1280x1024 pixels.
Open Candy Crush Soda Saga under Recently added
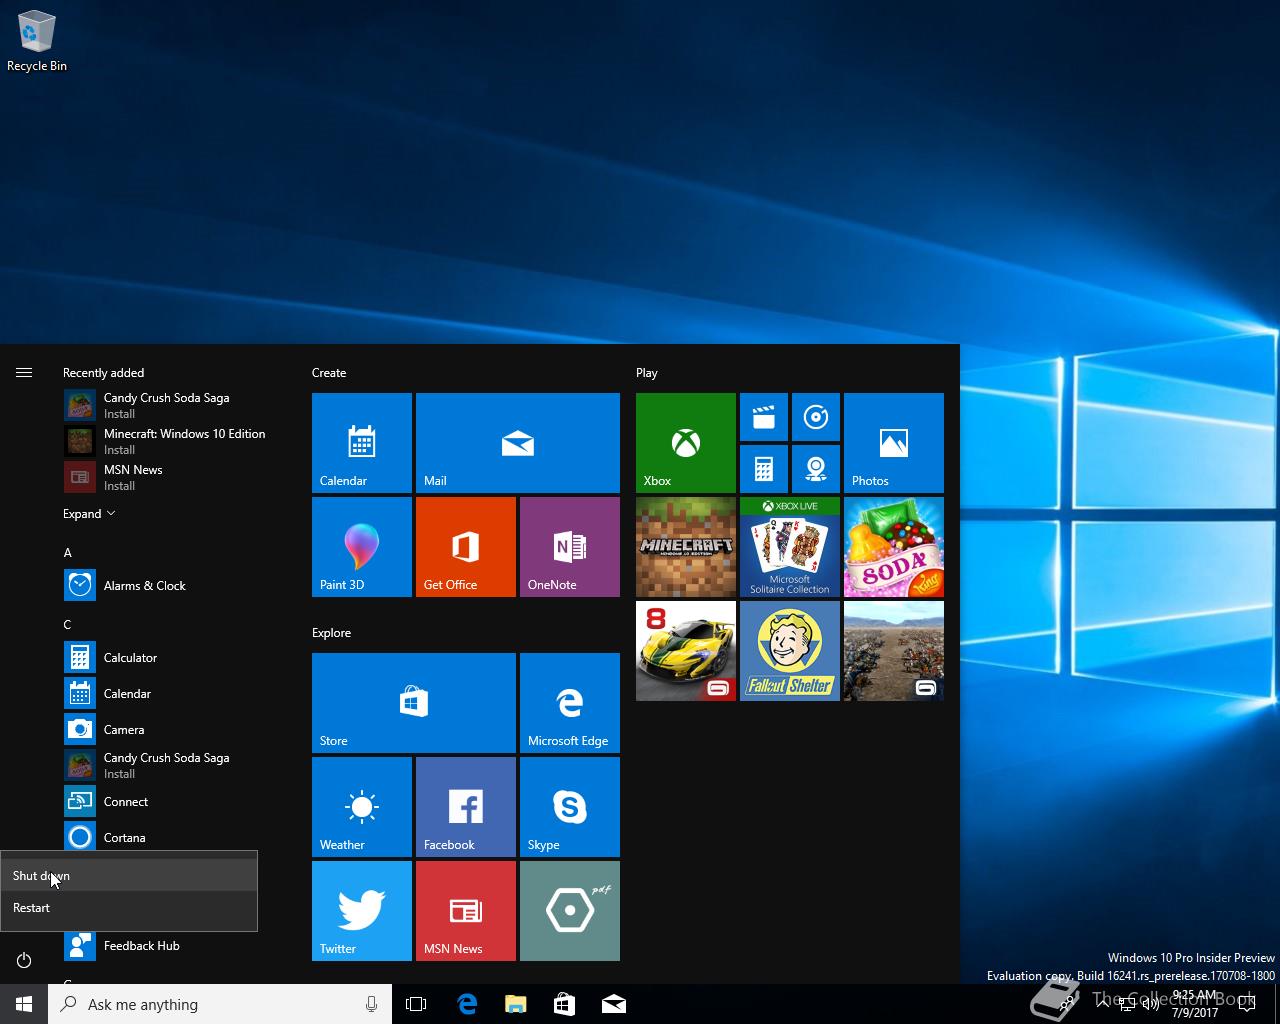click(170, 405)
